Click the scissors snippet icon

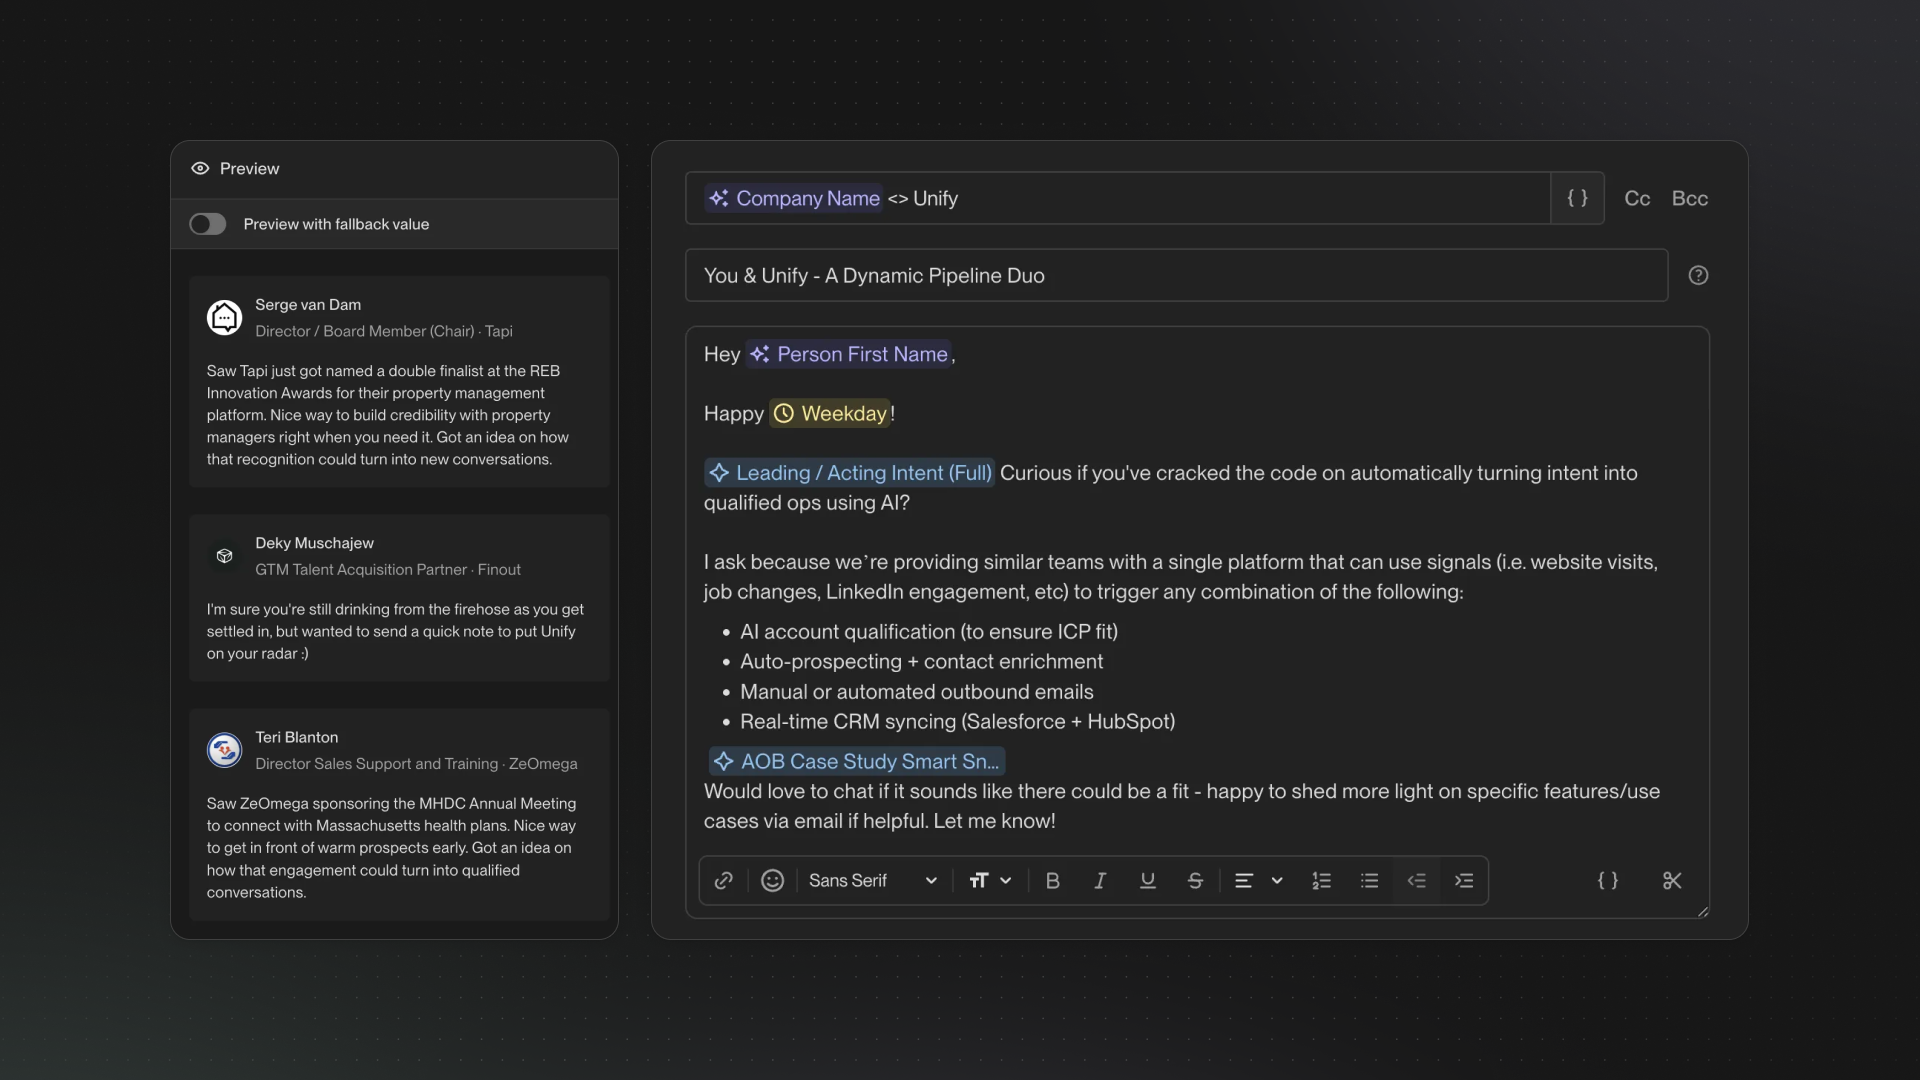pos(1672,881)
